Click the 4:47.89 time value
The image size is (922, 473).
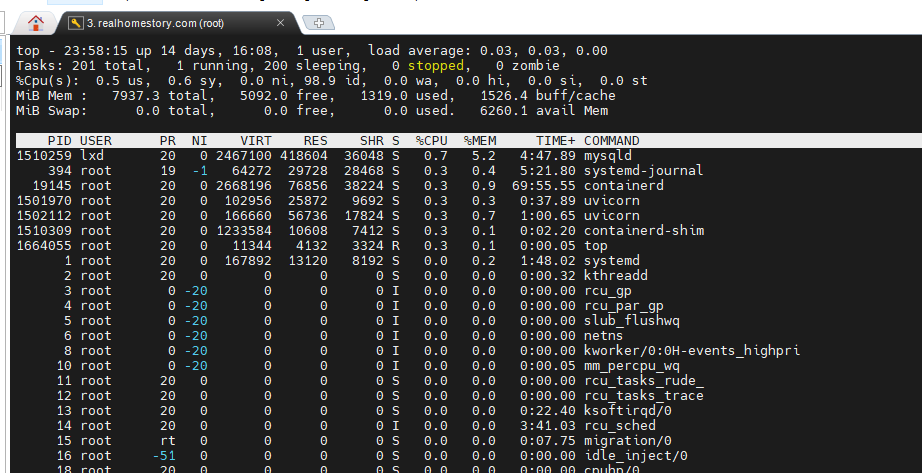tap(548, 156)
